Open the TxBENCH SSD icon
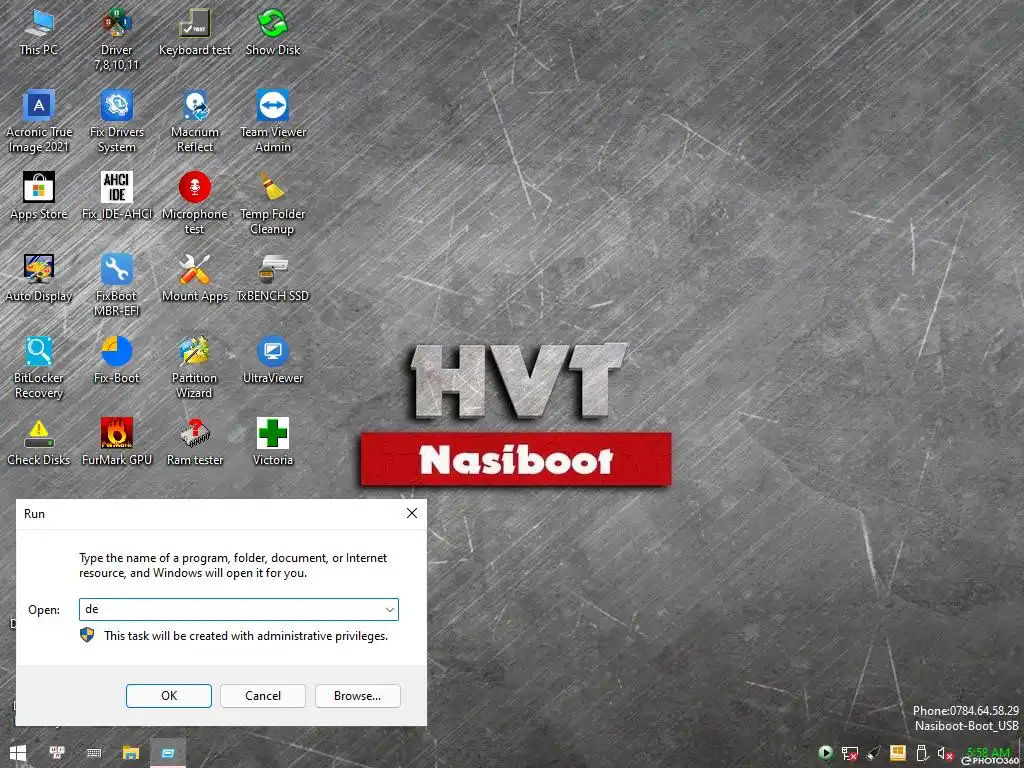This screenshot has width=1024, height=768. tap(272, 278)
